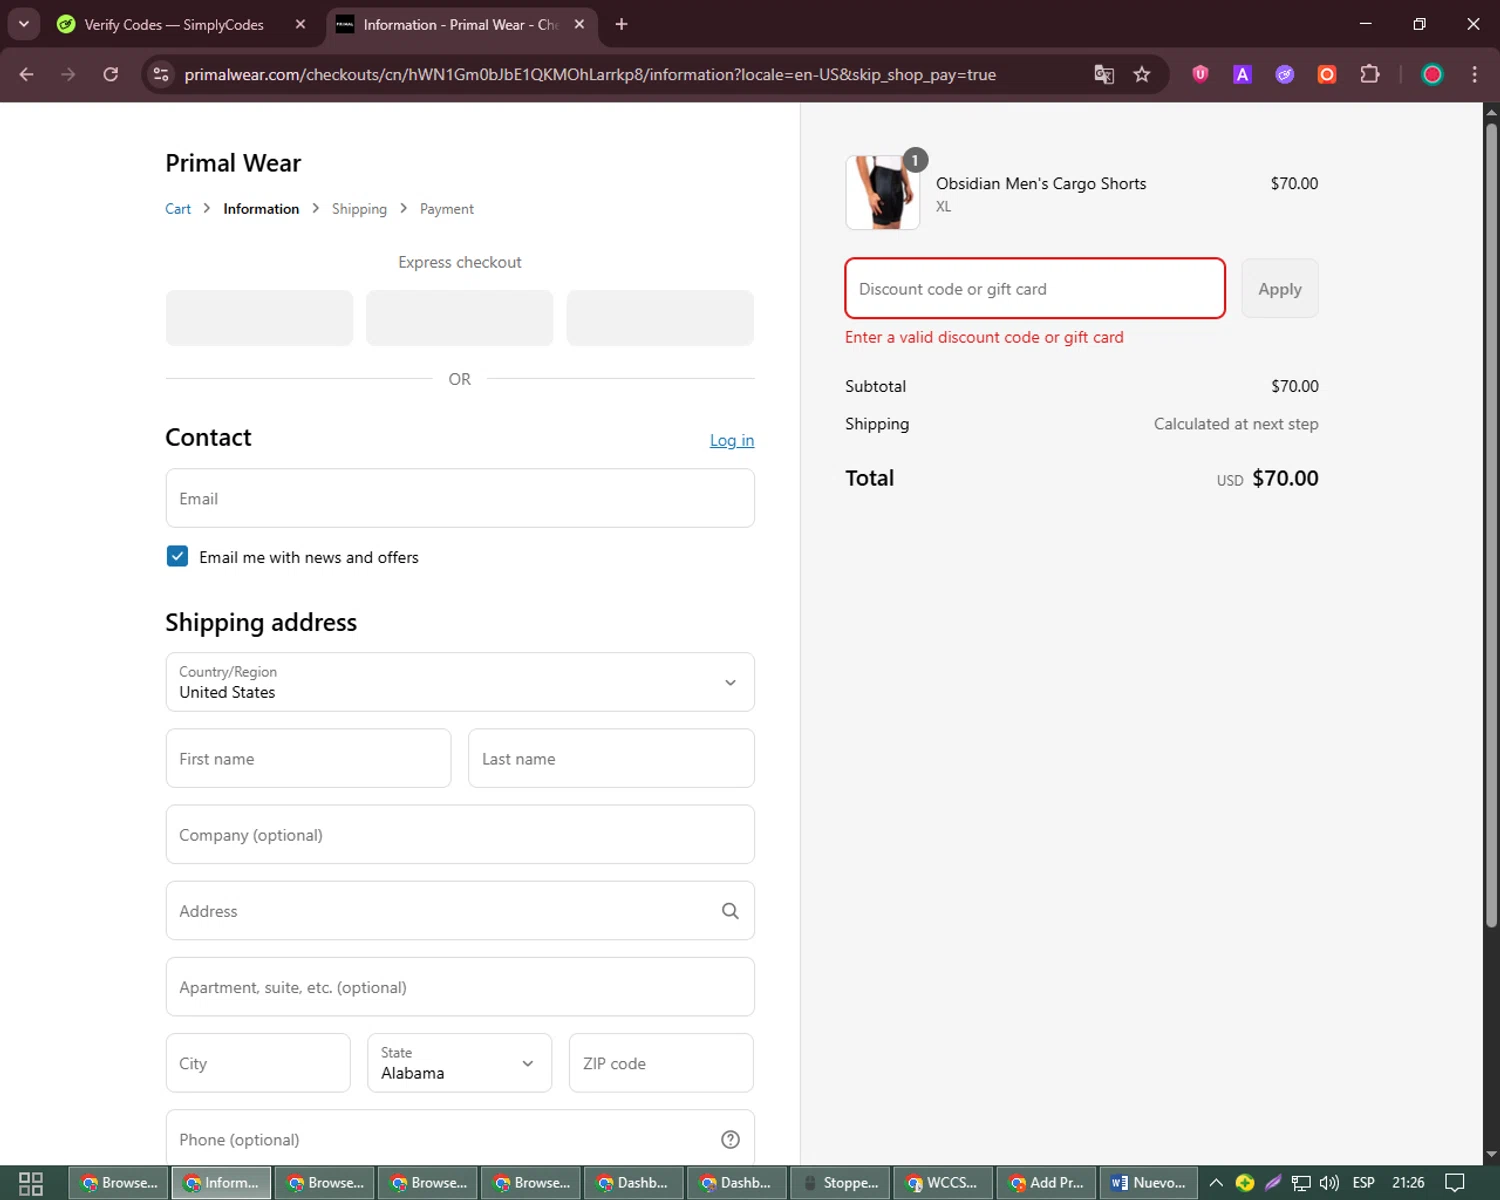The height and width of the screenshot is (1200, 1500).
Task: Open the Add Pr... taskbar window
Action: coord(1046,1183)
